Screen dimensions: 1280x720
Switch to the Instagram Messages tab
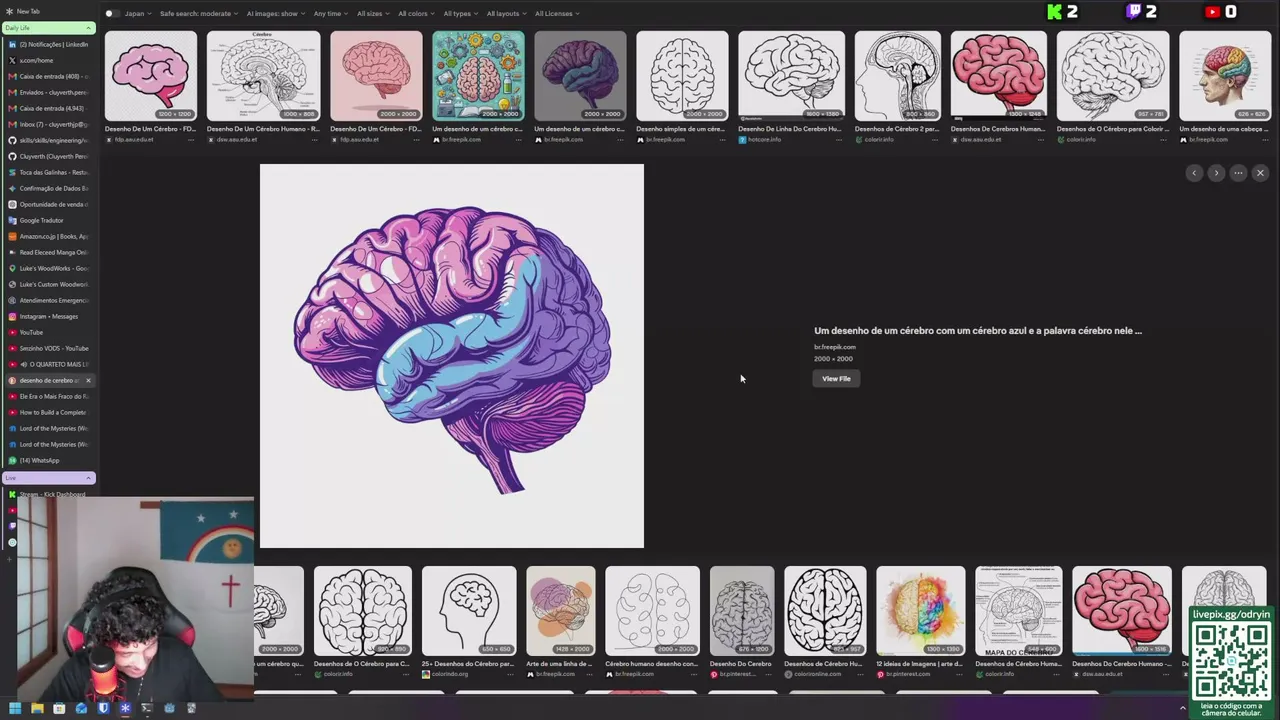pos(50,316)
